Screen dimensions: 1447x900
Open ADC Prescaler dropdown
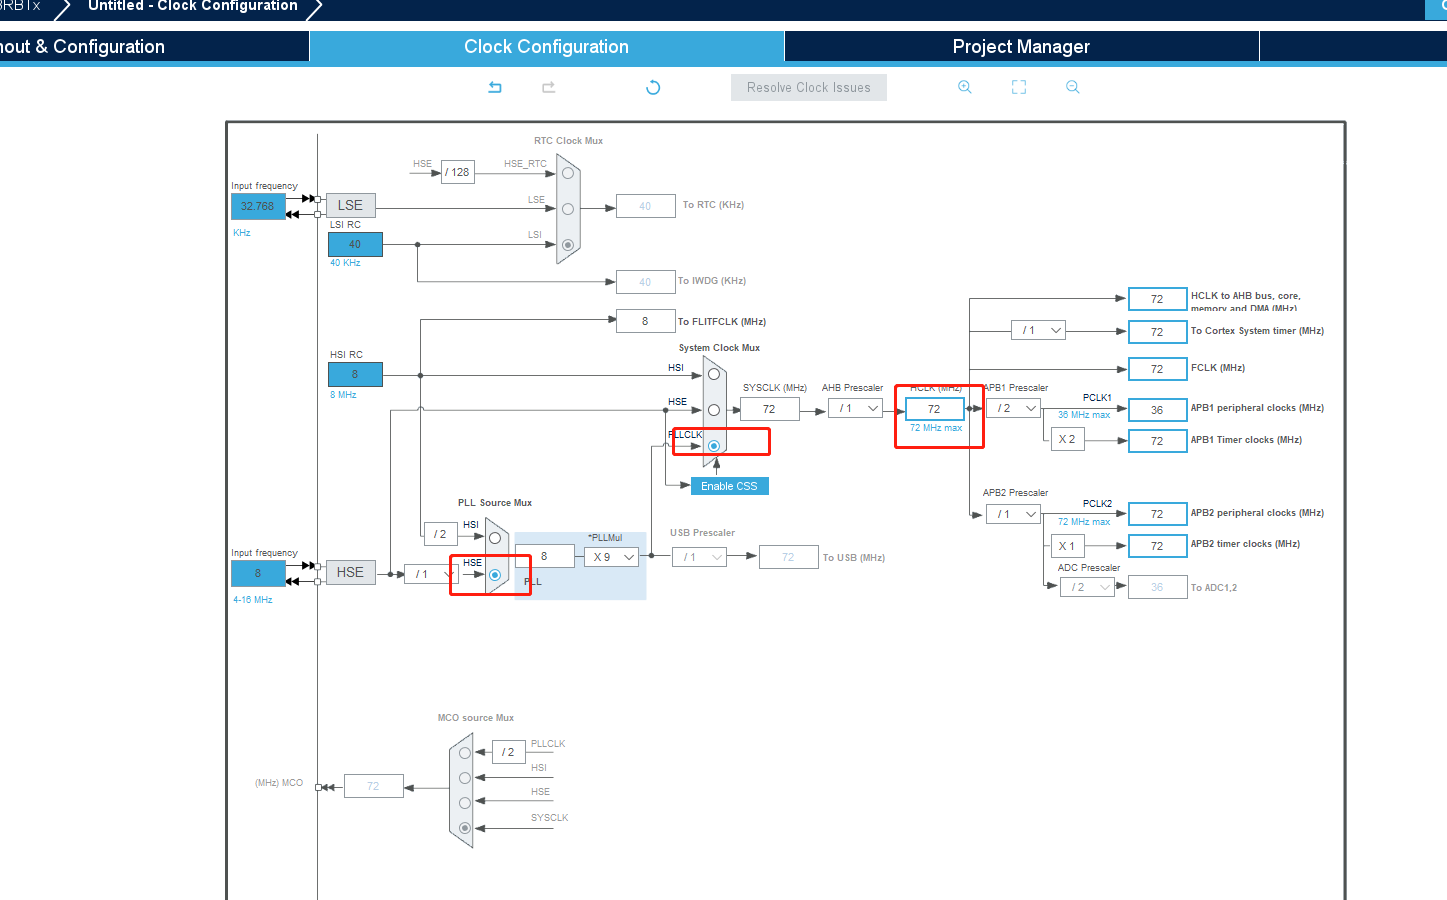pyautogui.click(x=1087, y=587)
